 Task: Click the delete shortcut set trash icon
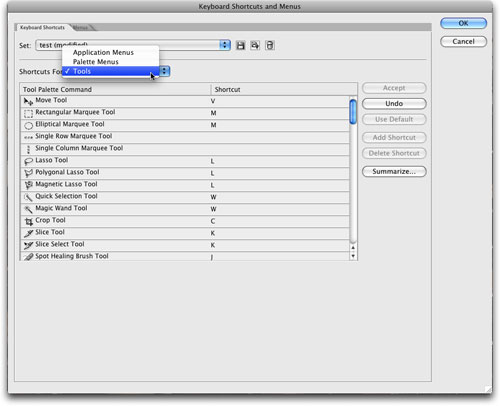tap(270, 45)
